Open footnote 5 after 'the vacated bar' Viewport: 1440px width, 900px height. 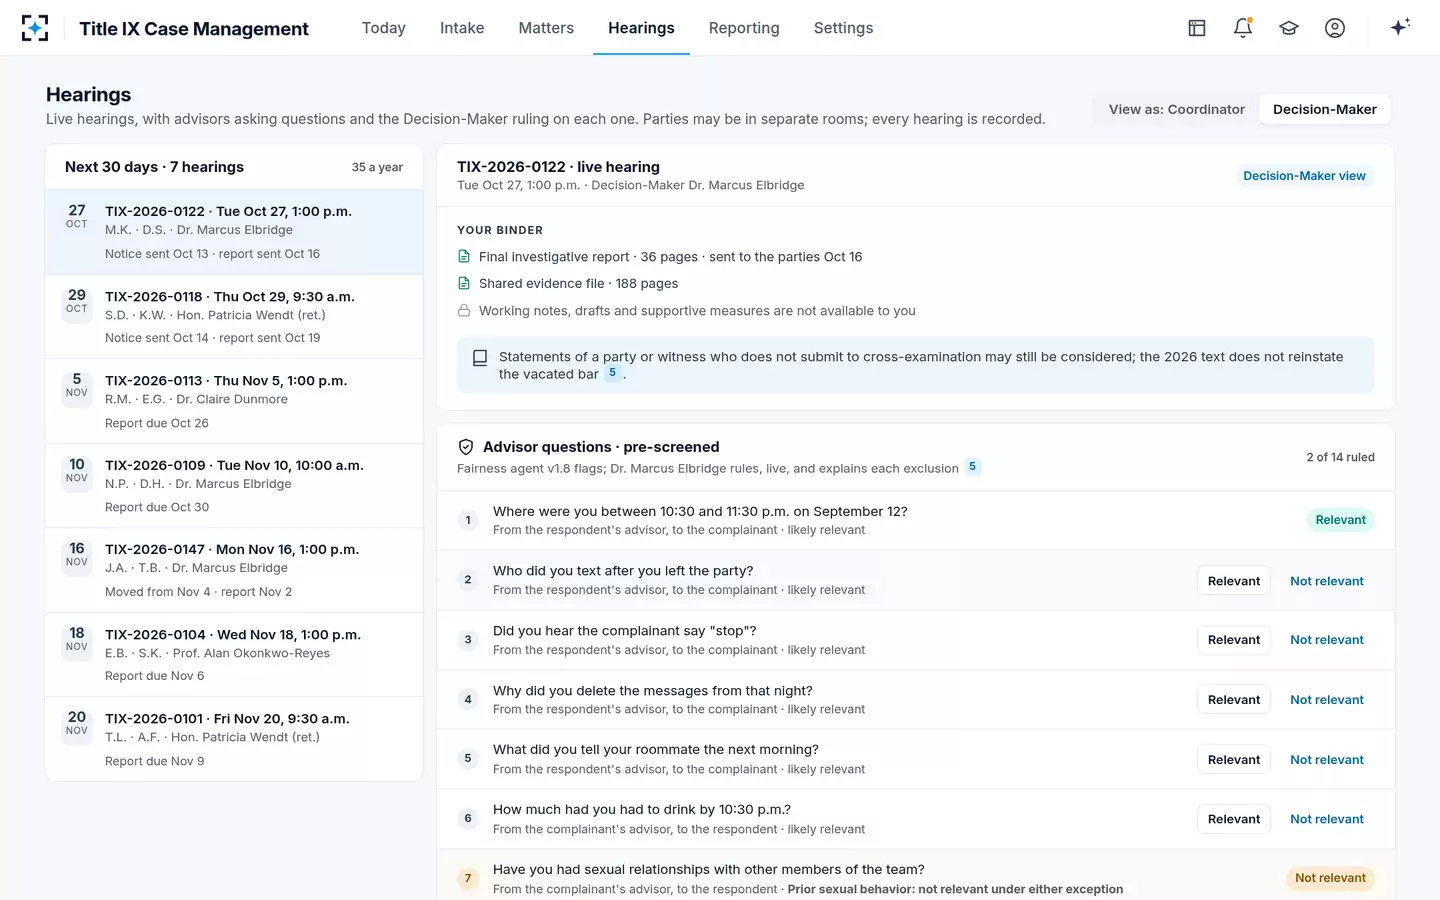(613, 373)
